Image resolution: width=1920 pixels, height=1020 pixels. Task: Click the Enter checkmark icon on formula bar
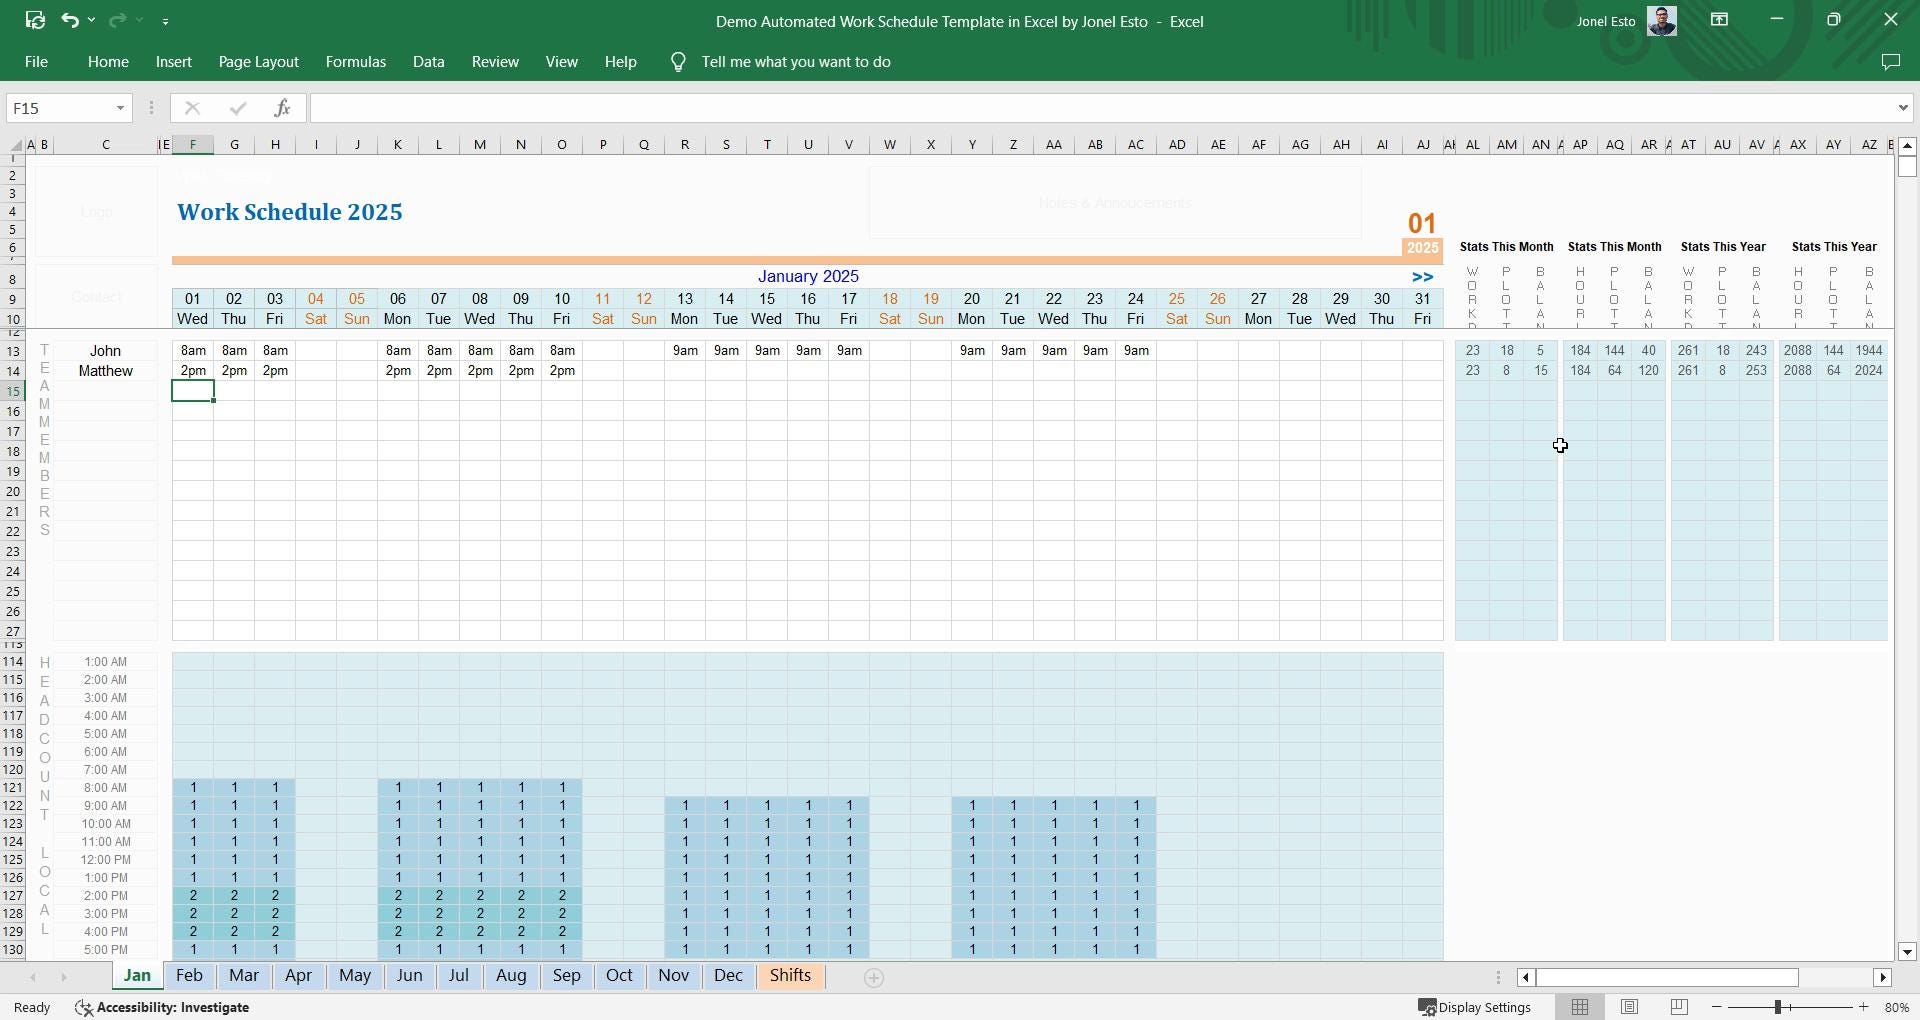(238, 107)
